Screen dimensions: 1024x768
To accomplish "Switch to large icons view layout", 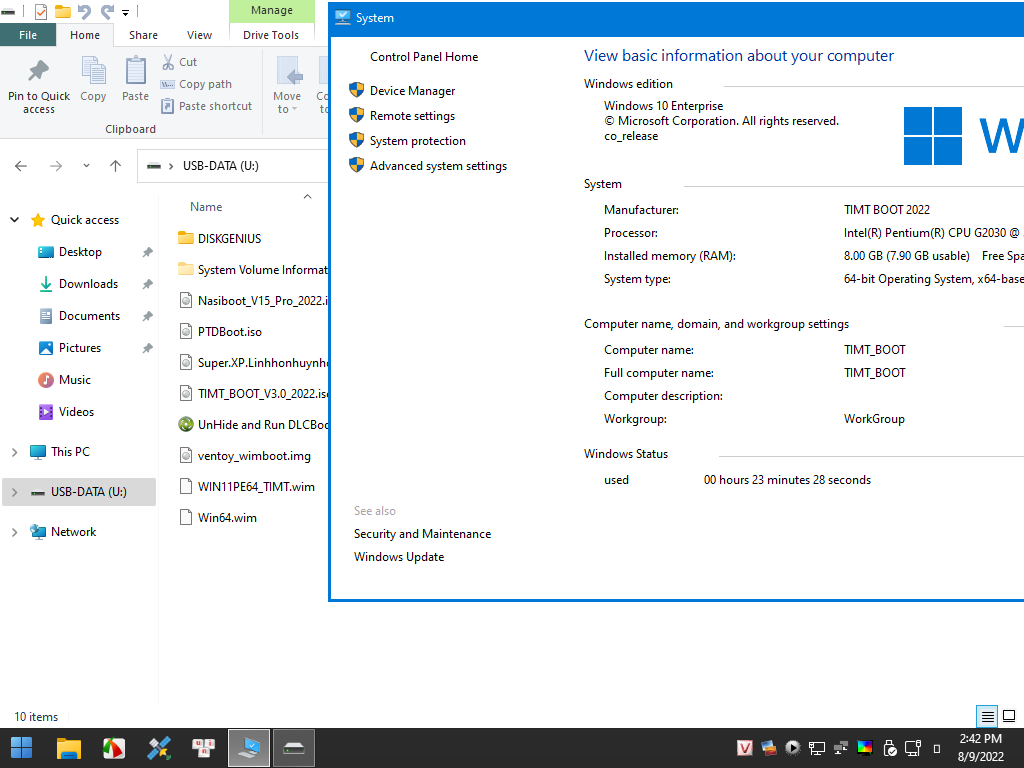I will pos(1009,716).
